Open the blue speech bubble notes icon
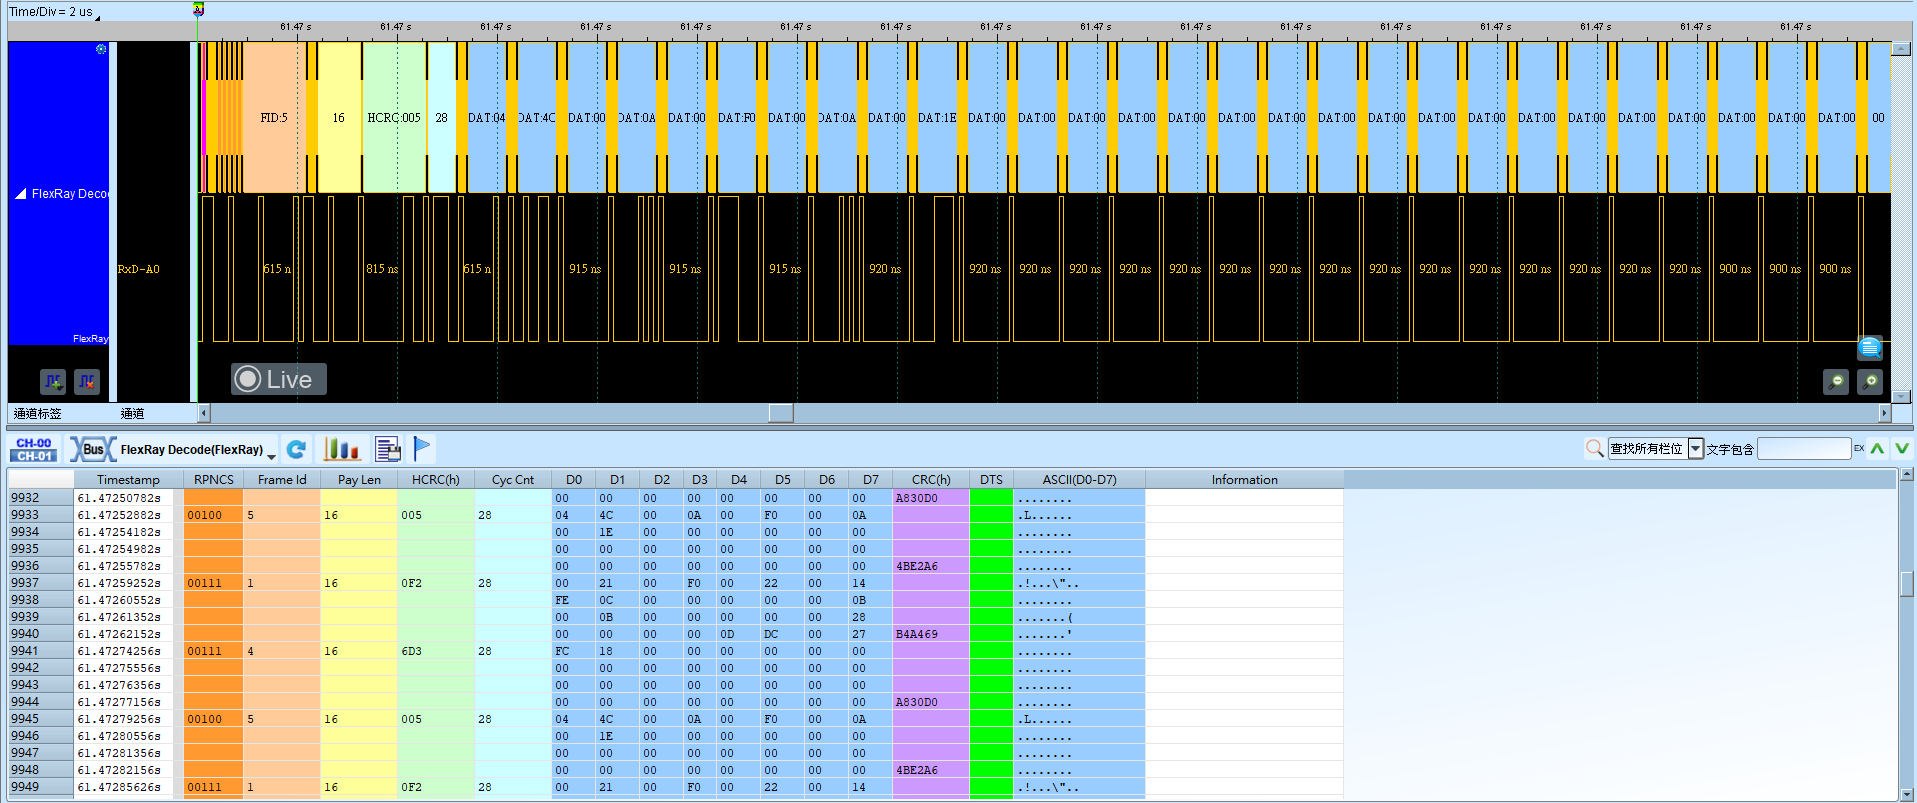The width and height of the screenshot is (1917, 803). (1870, 348)
